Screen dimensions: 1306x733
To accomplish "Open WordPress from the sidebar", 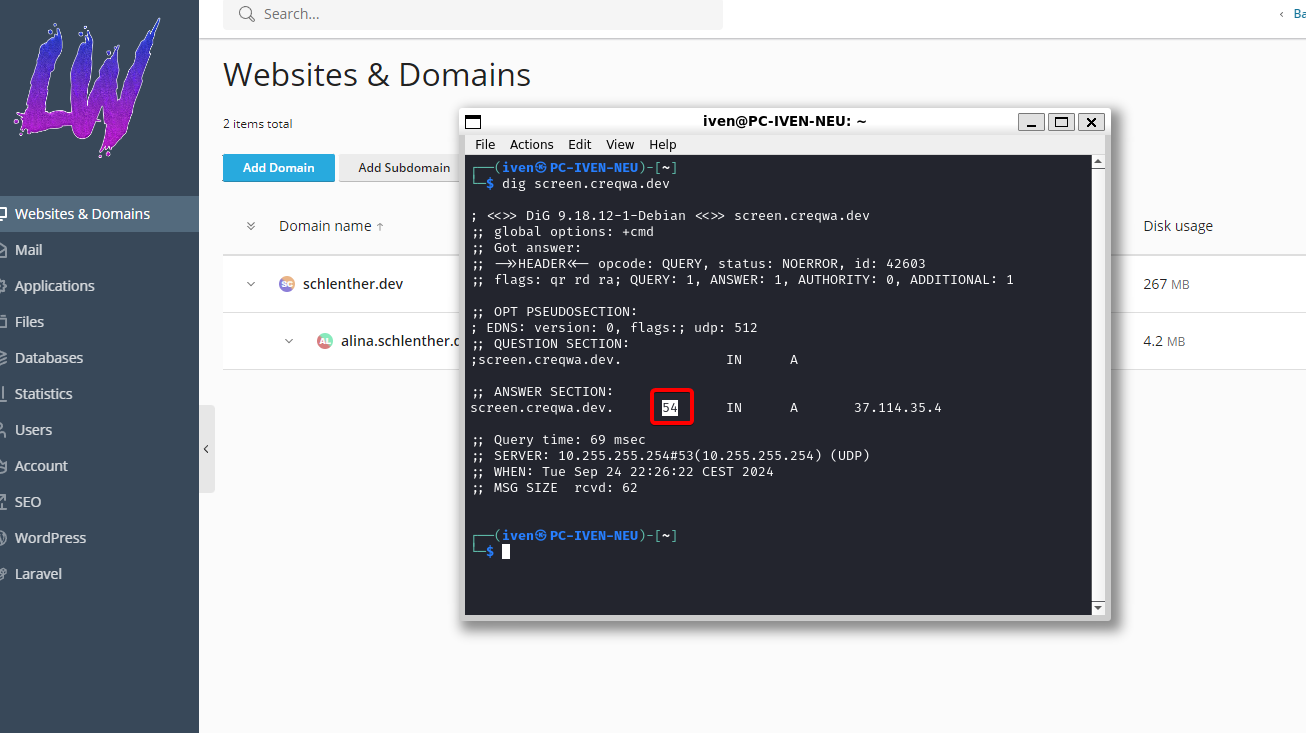I will point(50,538).
